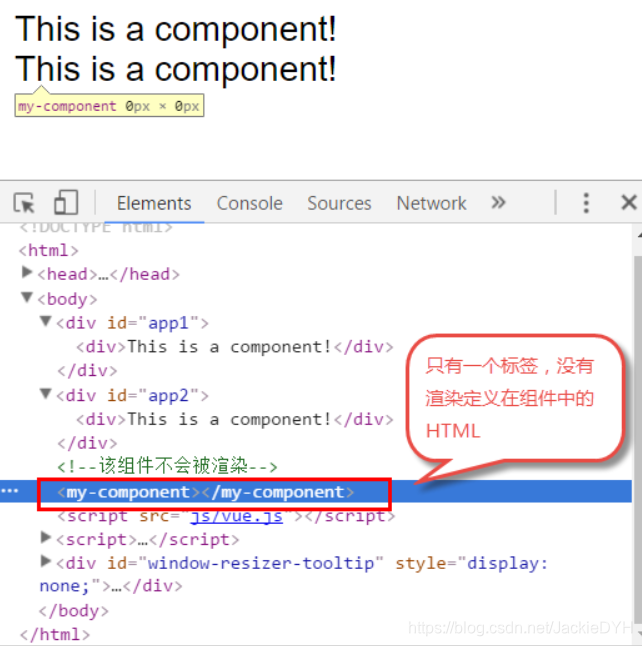Viewport: 642px width, 646px height.
Task: Expand the head element node
Action: click(x=27, y=272)
